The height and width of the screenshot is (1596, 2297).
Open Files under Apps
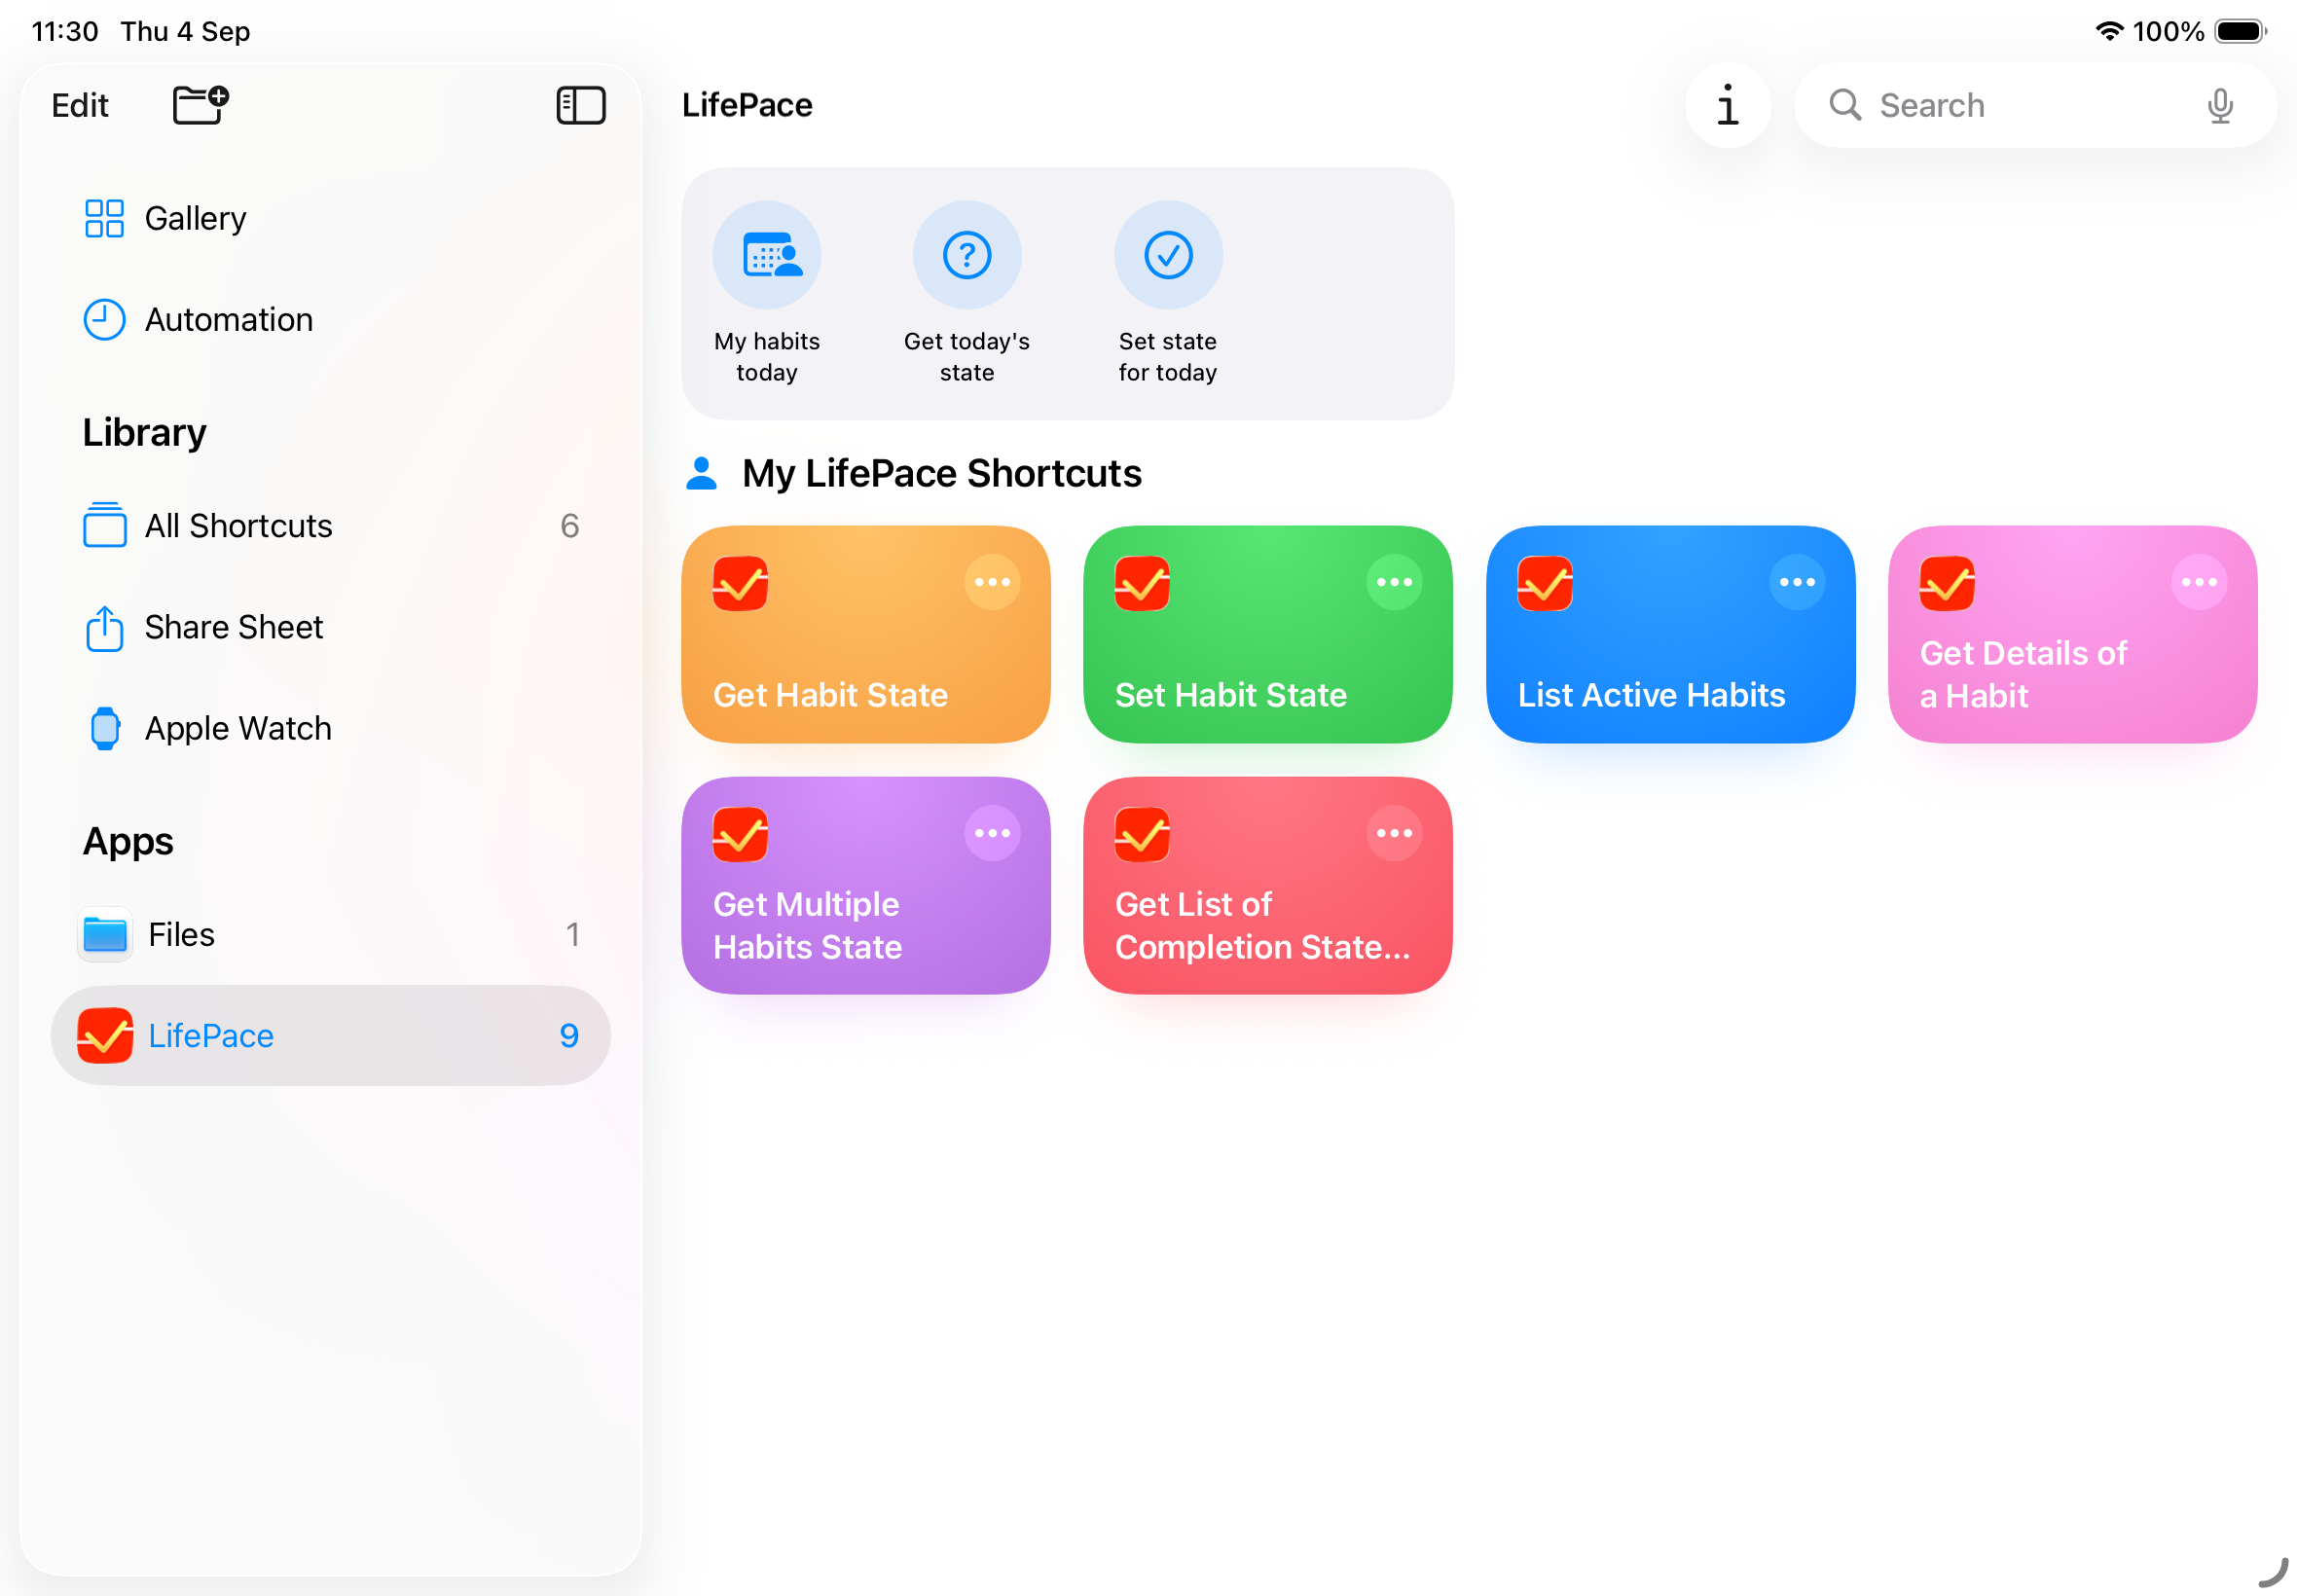tap(330, 934)
